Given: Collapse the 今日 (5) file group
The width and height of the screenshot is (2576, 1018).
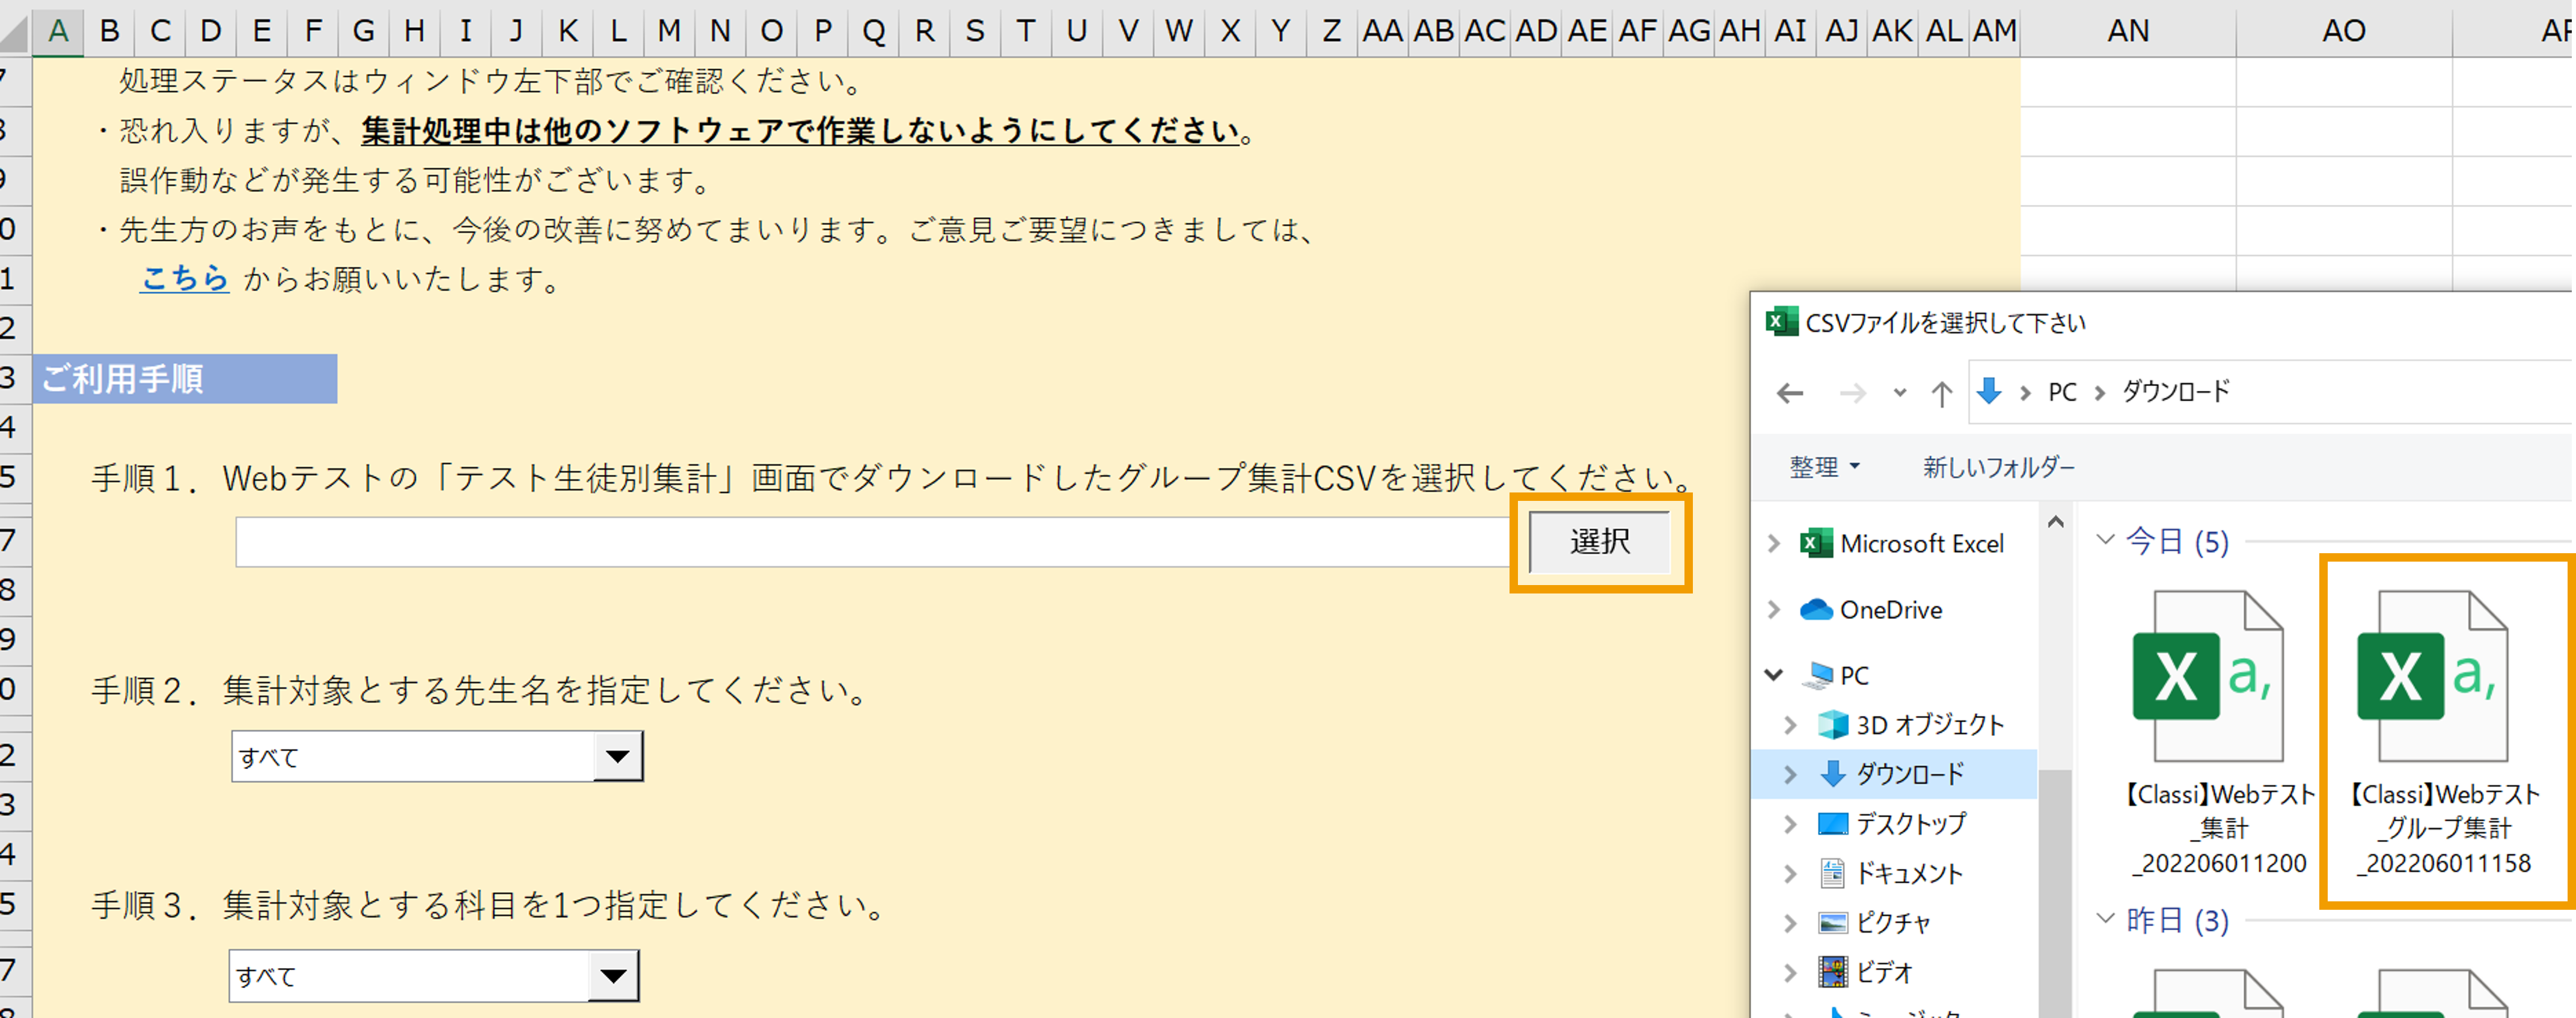Looking at the screenshot, I should [2105, 540].
